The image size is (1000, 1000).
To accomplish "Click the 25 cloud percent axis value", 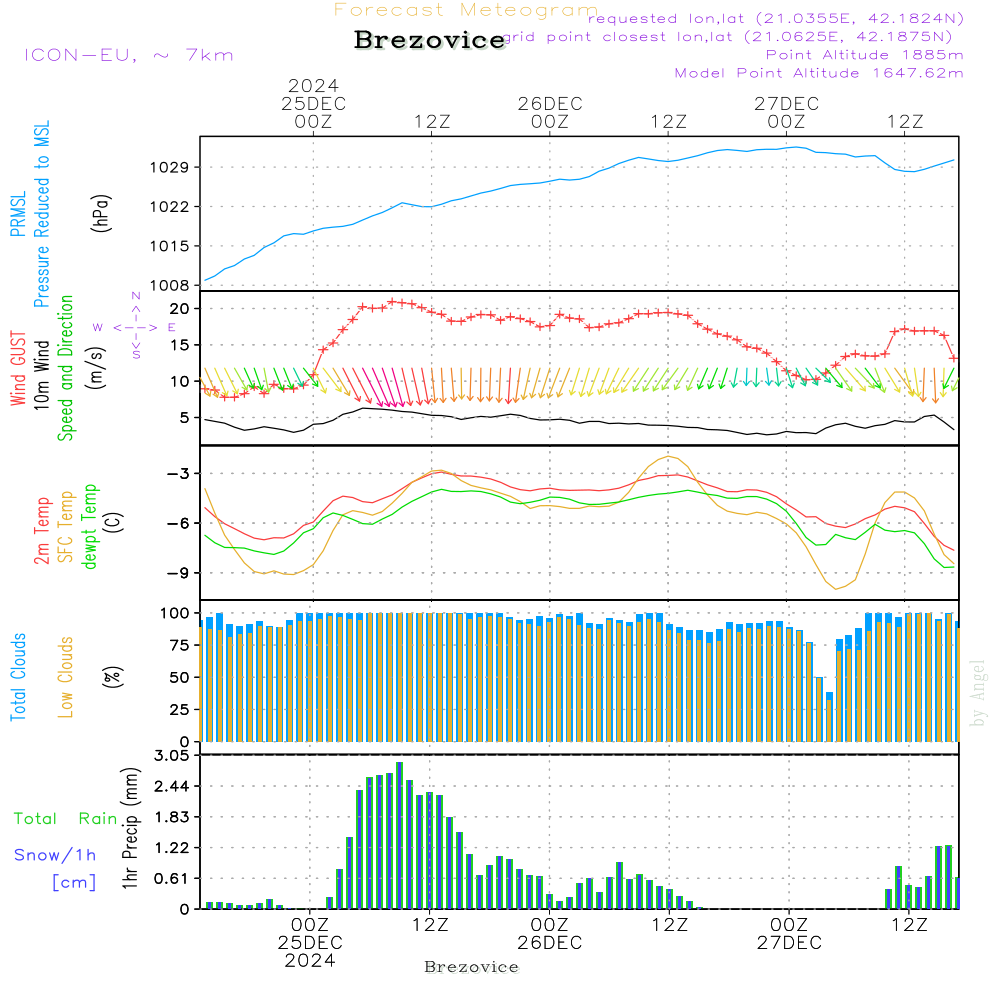I will [x=180, y=710].
